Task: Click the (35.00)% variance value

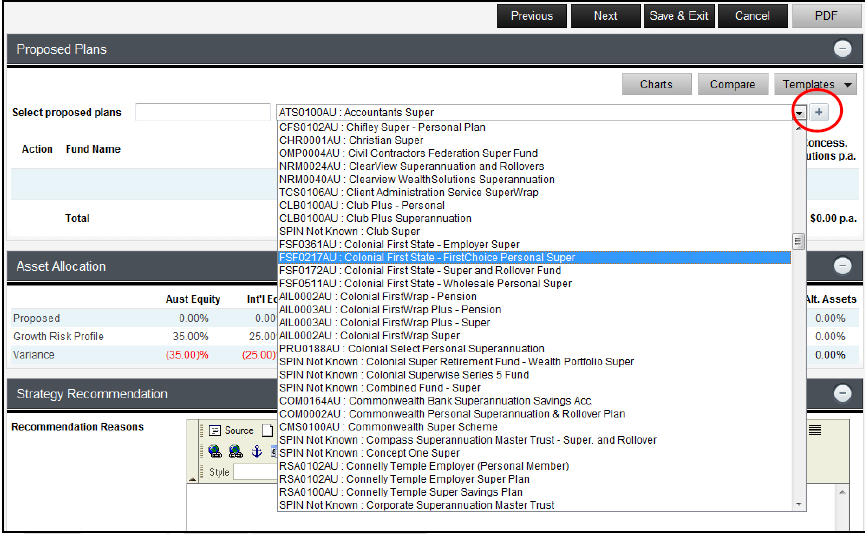Action: 187,355
